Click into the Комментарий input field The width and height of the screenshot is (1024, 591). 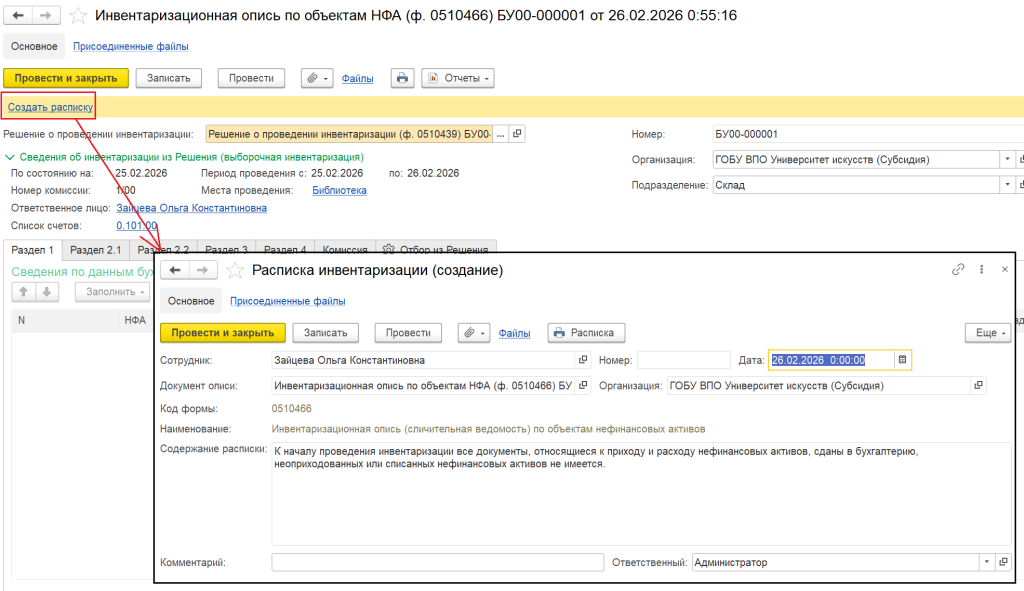437,562
